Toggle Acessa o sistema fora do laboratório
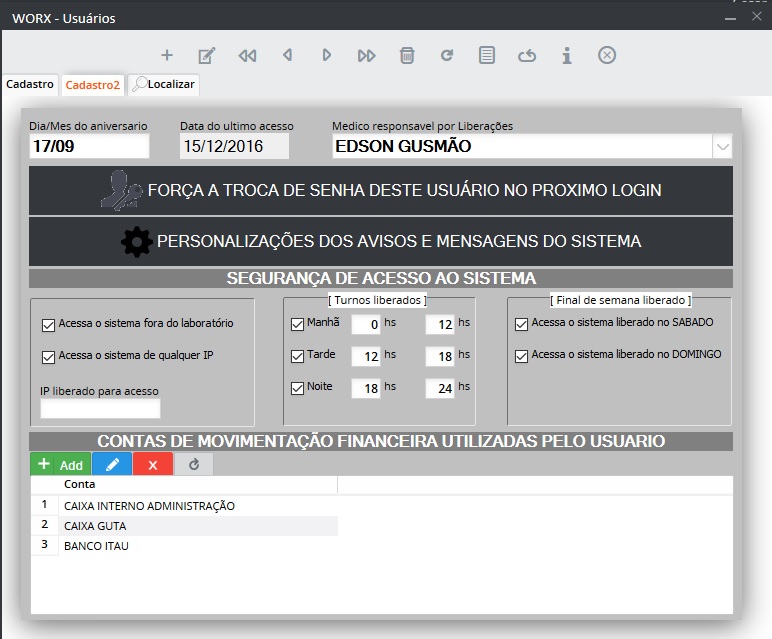 (x=48, y=325)
